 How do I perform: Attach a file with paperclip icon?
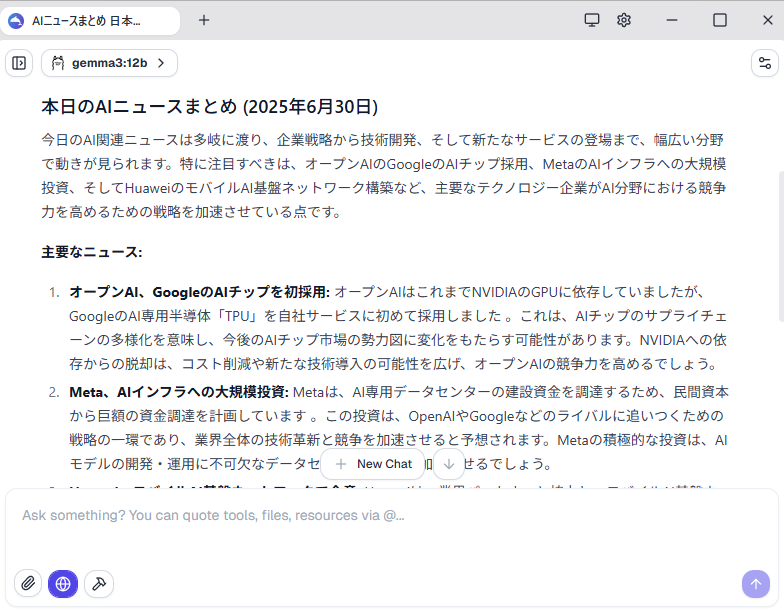(28, 584)
